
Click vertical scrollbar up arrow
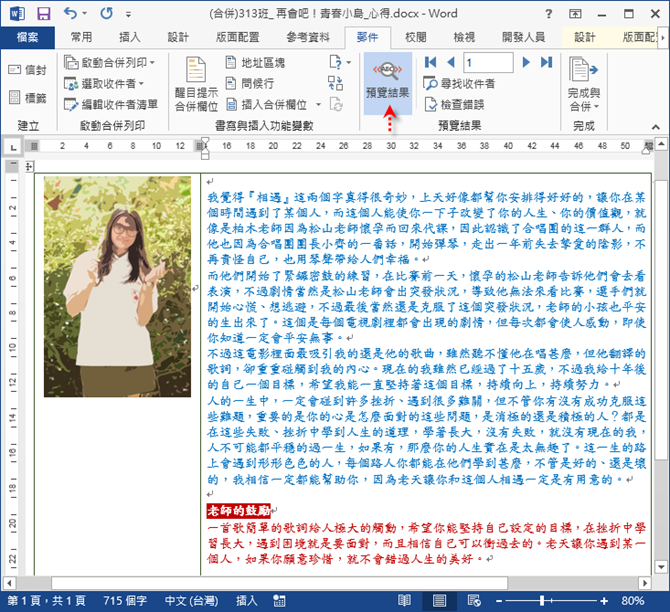pos(661,144)
